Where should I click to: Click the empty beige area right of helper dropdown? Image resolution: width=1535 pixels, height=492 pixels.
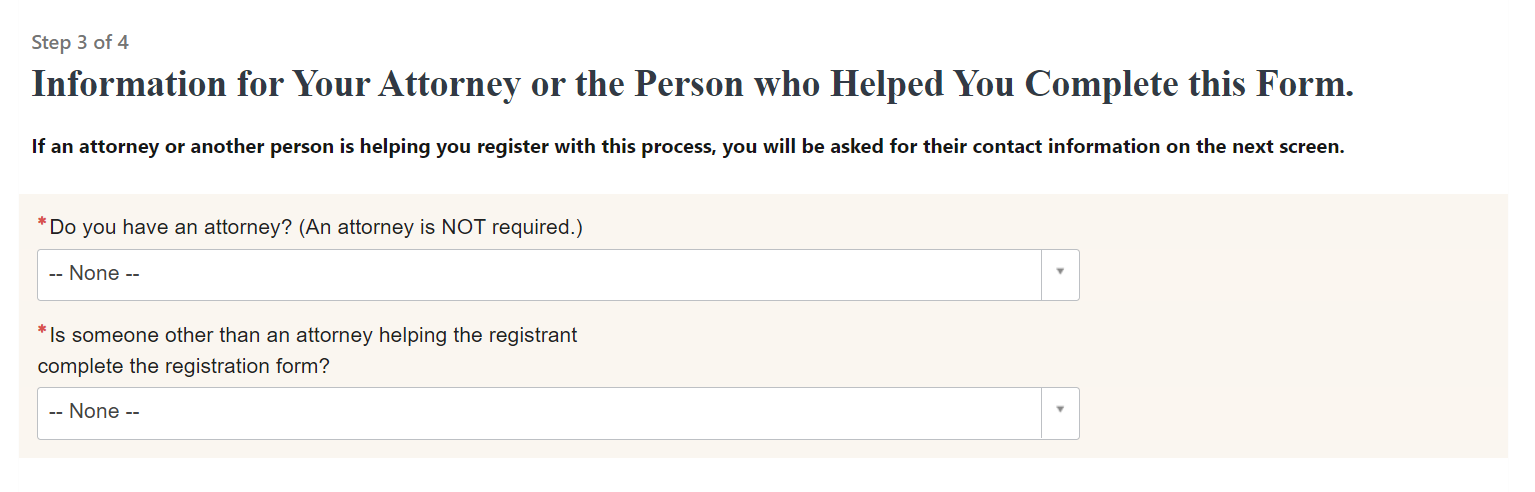(x=1290, y=412)
